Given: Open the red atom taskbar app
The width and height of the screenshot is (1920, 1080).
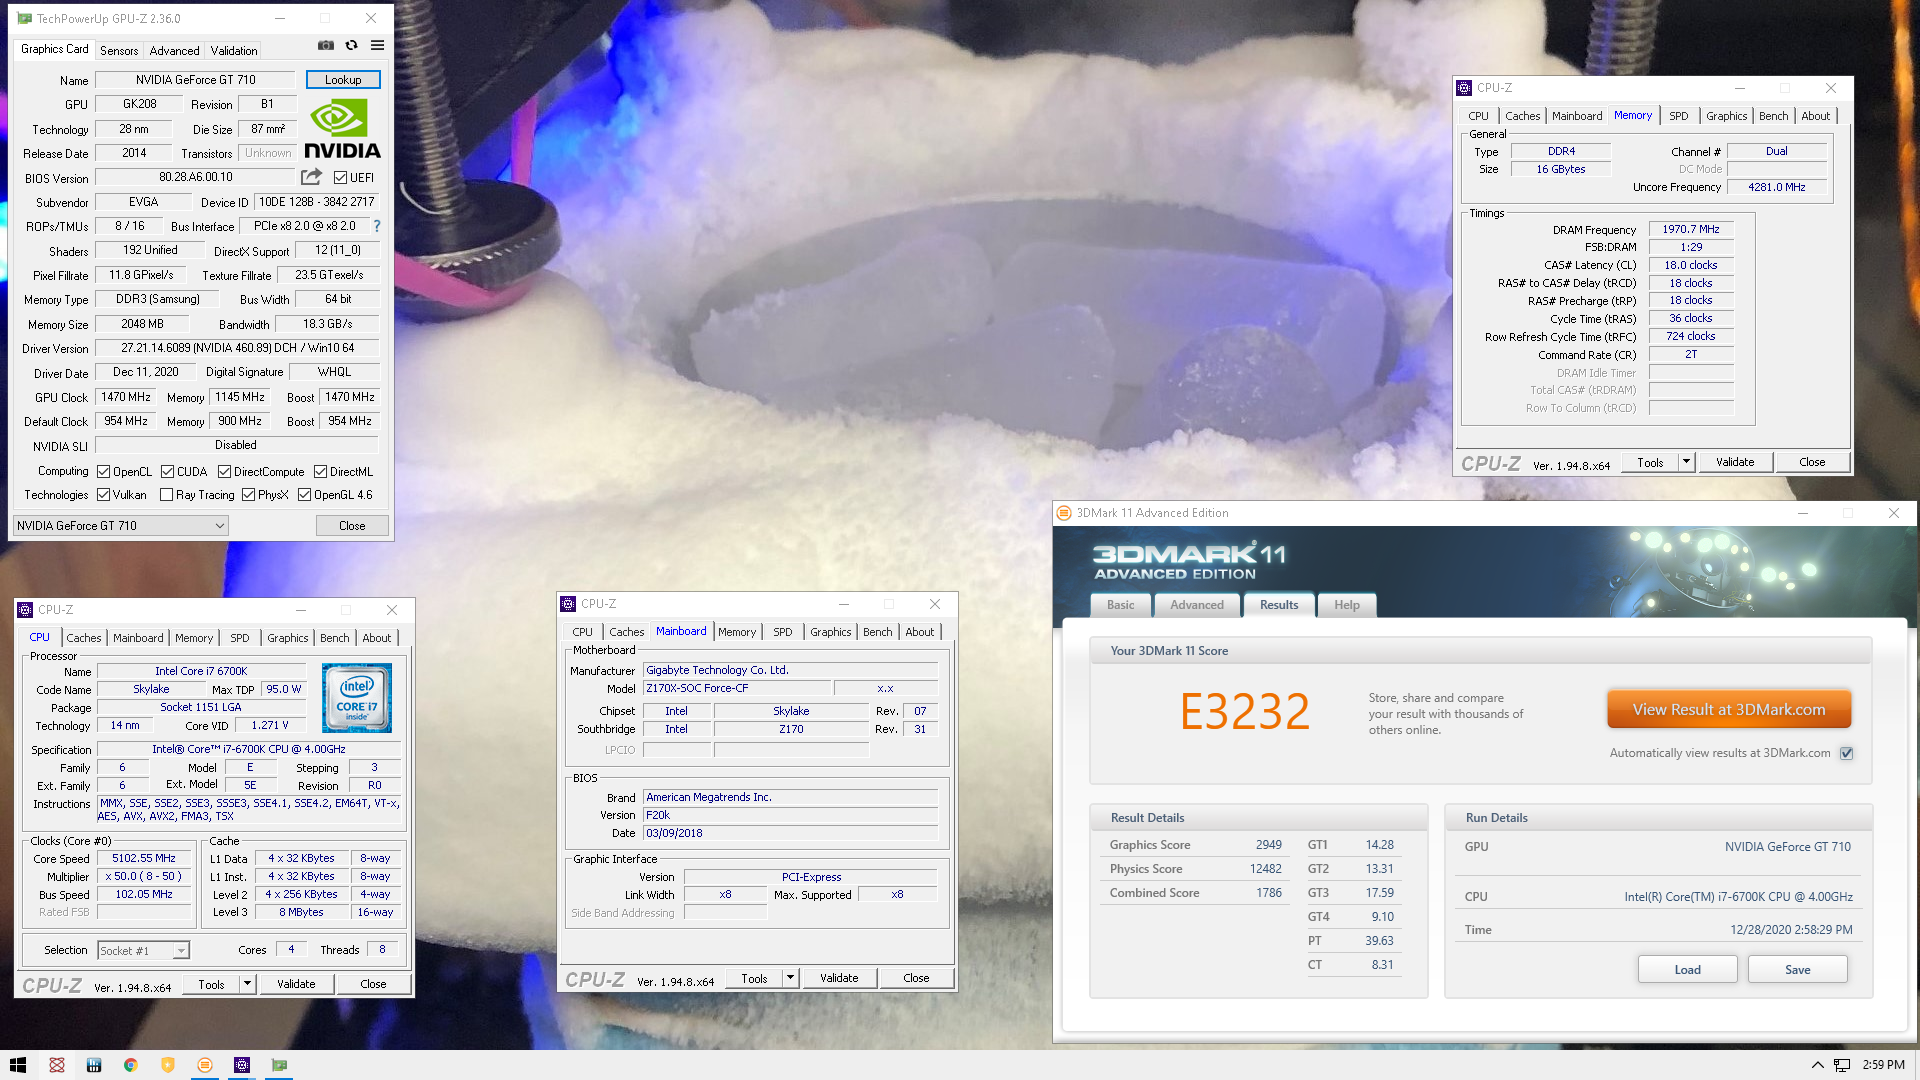Looking at the screenshot, I should point(57,1065).
